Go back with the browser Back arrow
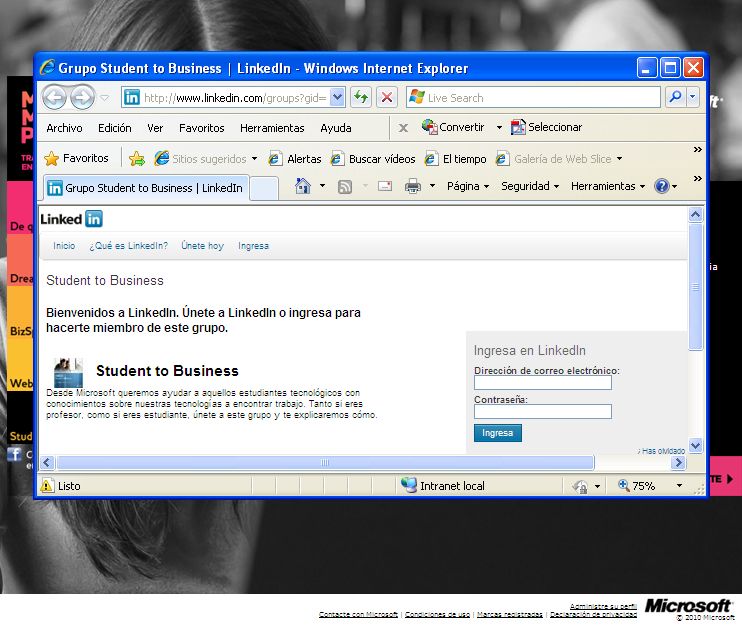 (54, 98)
